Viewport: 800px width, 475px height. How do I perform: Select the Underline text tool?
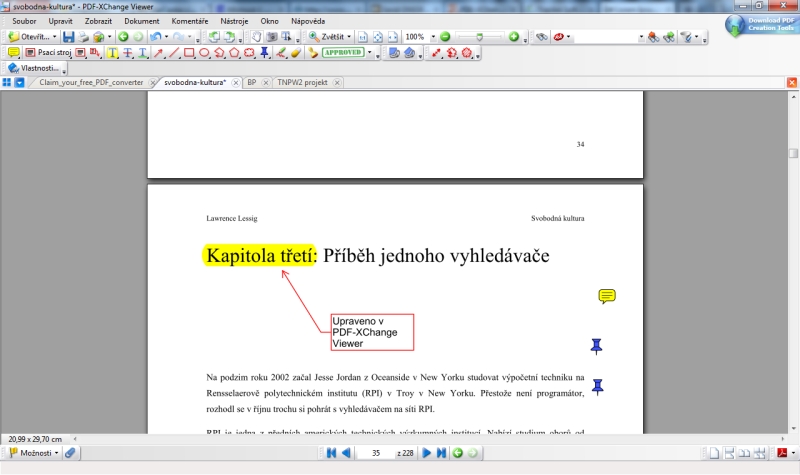(143, 53)
